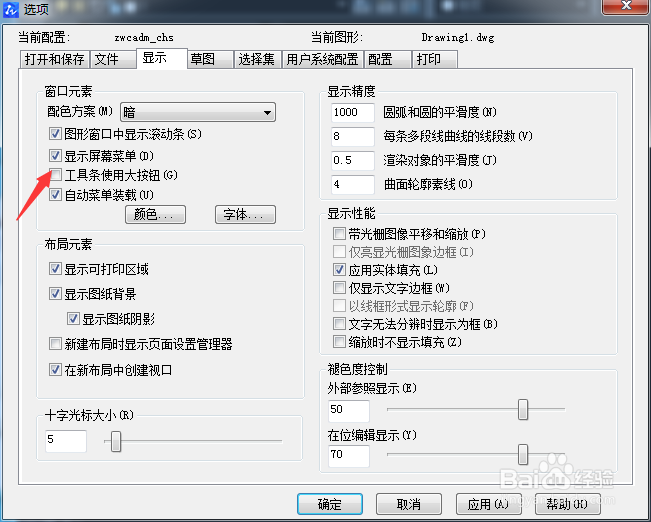This screenshot has height=522, width=651.
Task: Enable 缩放时不显示填充 checkbox
Action: click(339, 342)
